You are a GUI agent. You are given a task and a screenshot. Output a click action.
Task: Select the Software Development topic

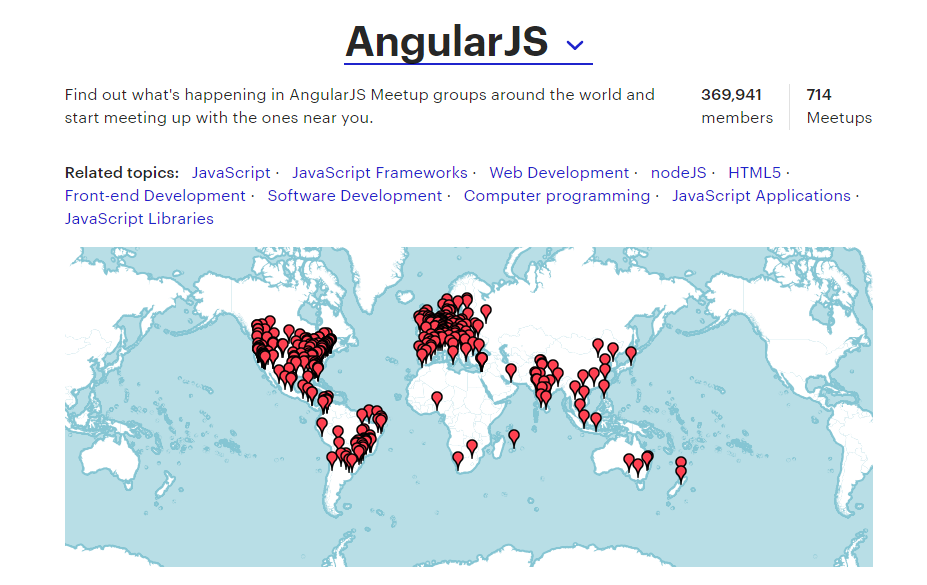click(355, 196)
